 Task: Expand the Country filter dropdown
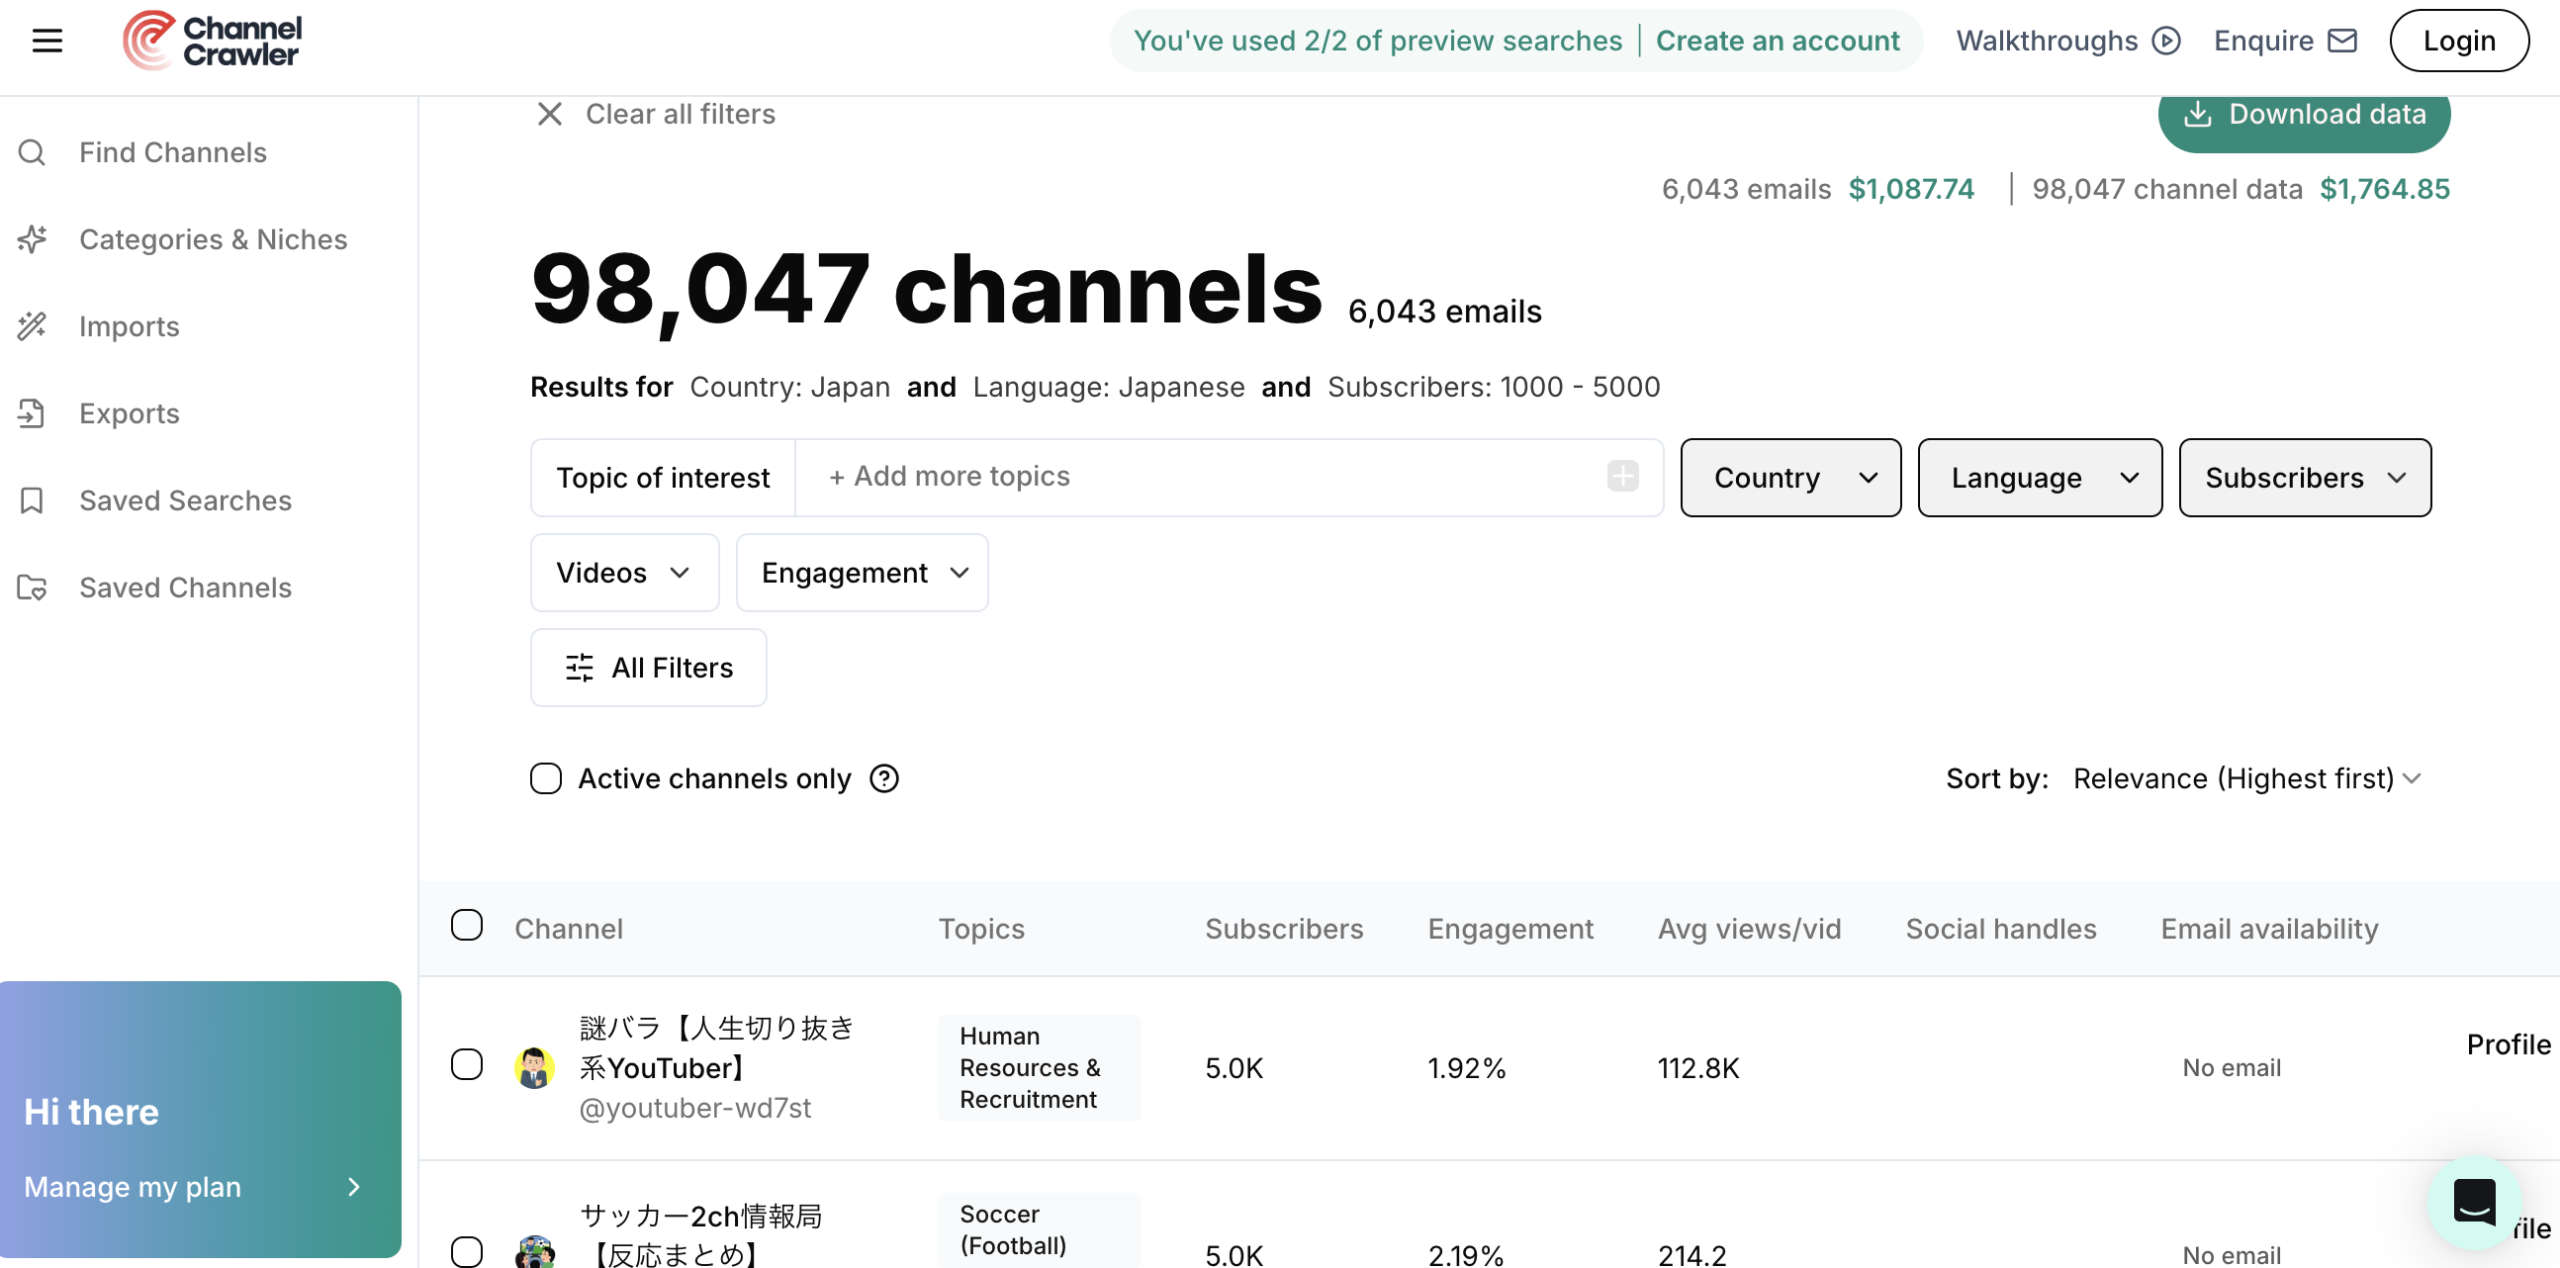(x=1790, y=478)
